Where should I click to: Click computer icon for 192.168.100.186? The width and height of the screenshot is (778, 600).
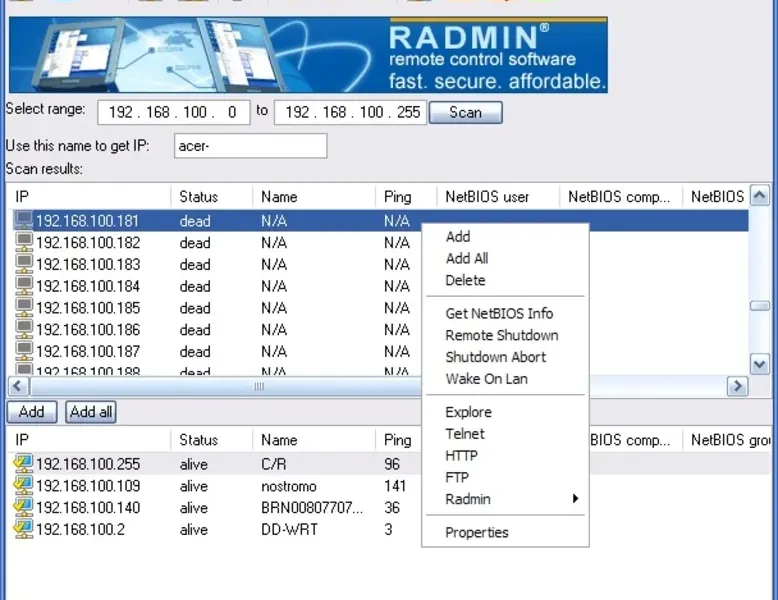[23, 330]
